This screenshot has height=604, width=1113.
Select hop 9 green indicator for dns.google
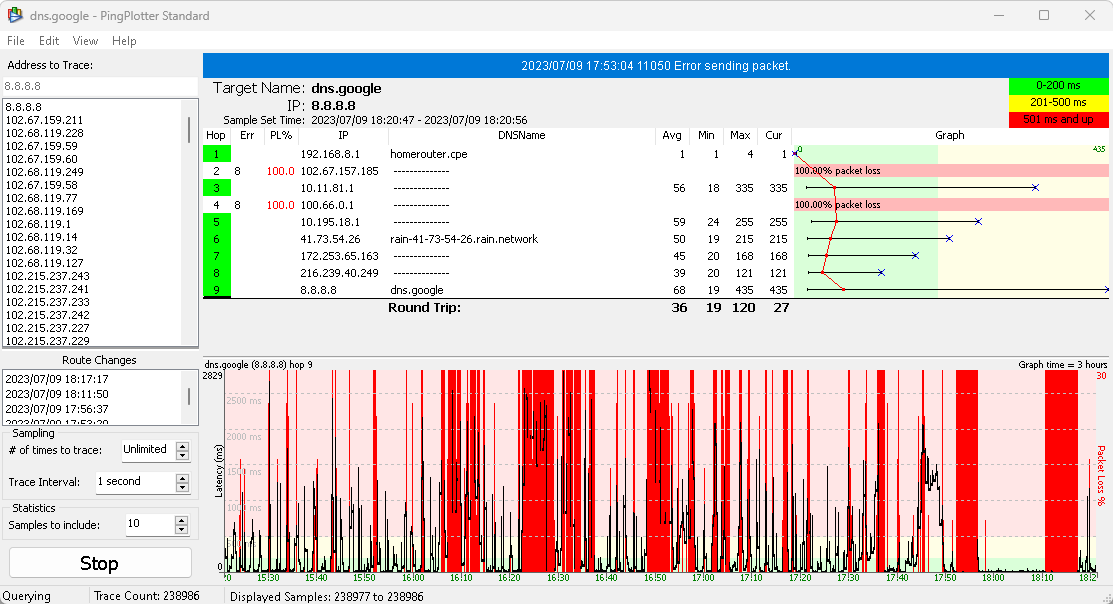pos(216,290)
